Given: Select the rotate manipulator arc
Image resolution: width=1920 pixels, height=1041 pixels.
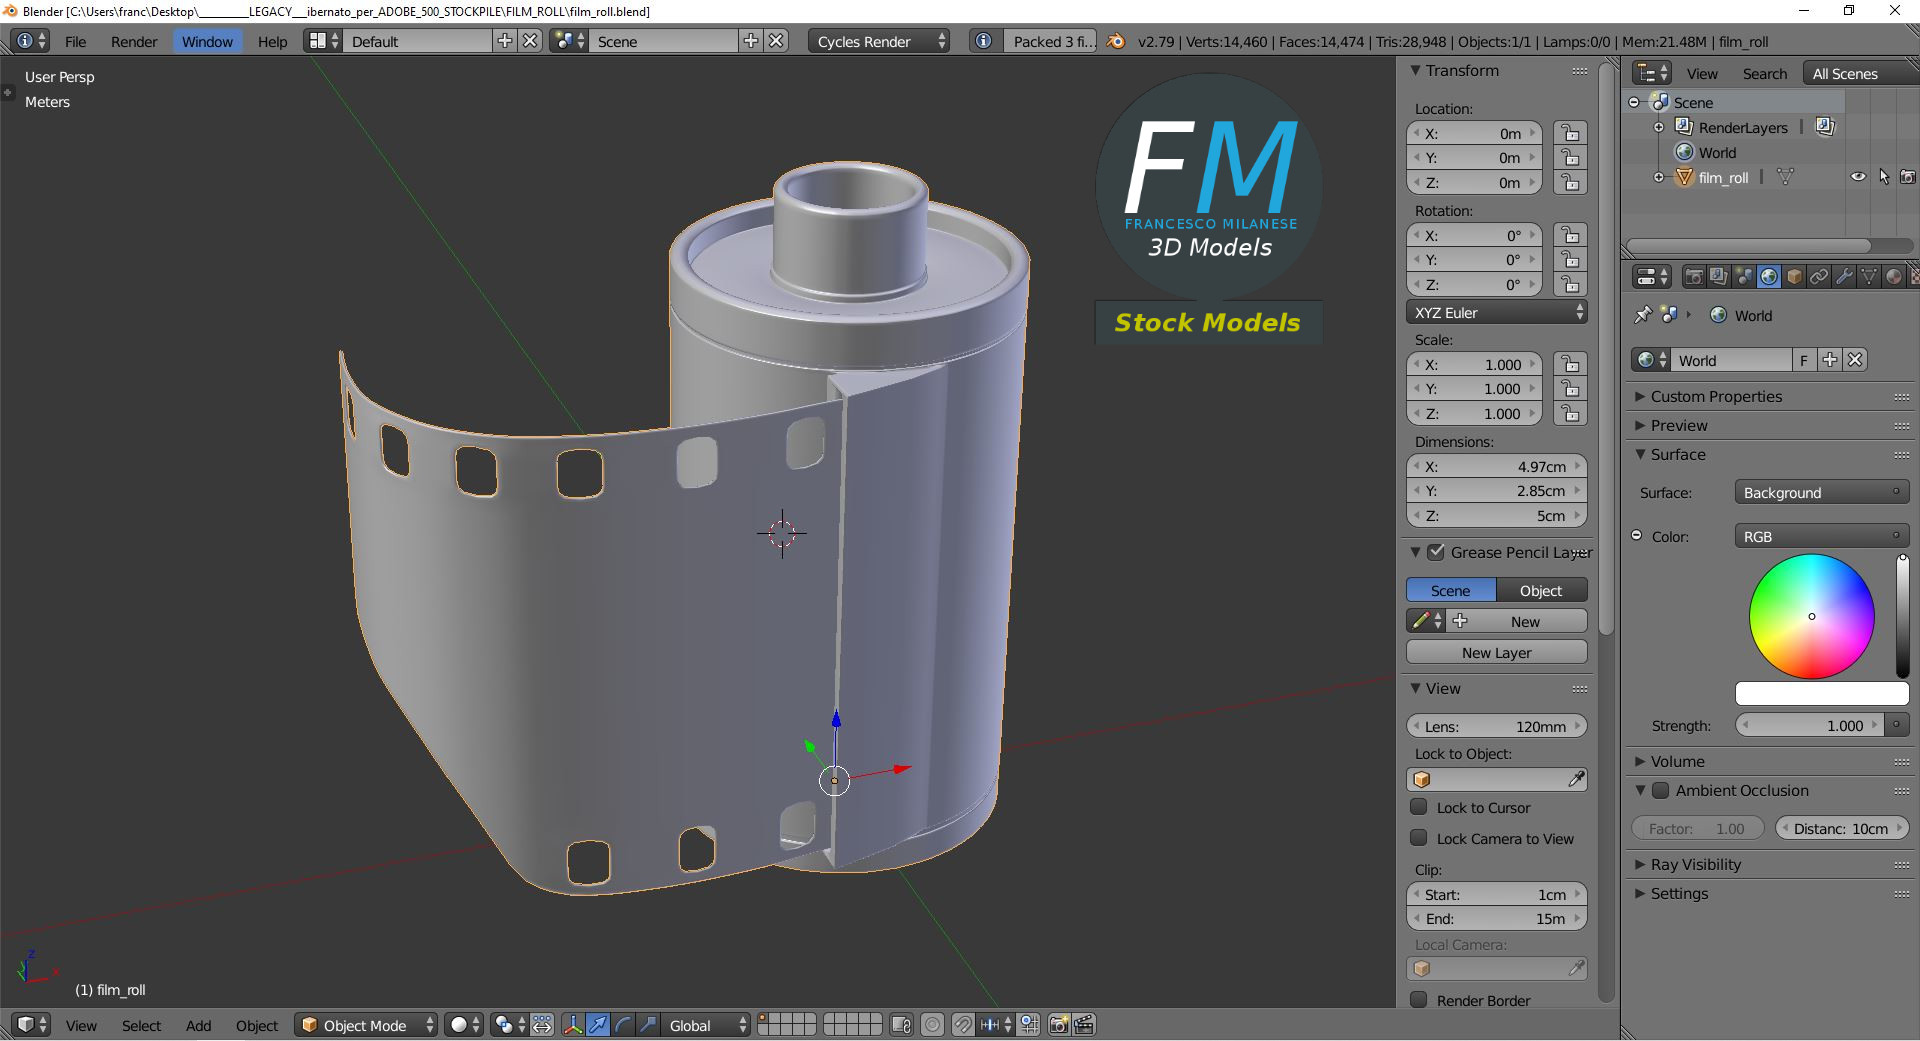Looking at the screenshot, I should (623, 1025).
